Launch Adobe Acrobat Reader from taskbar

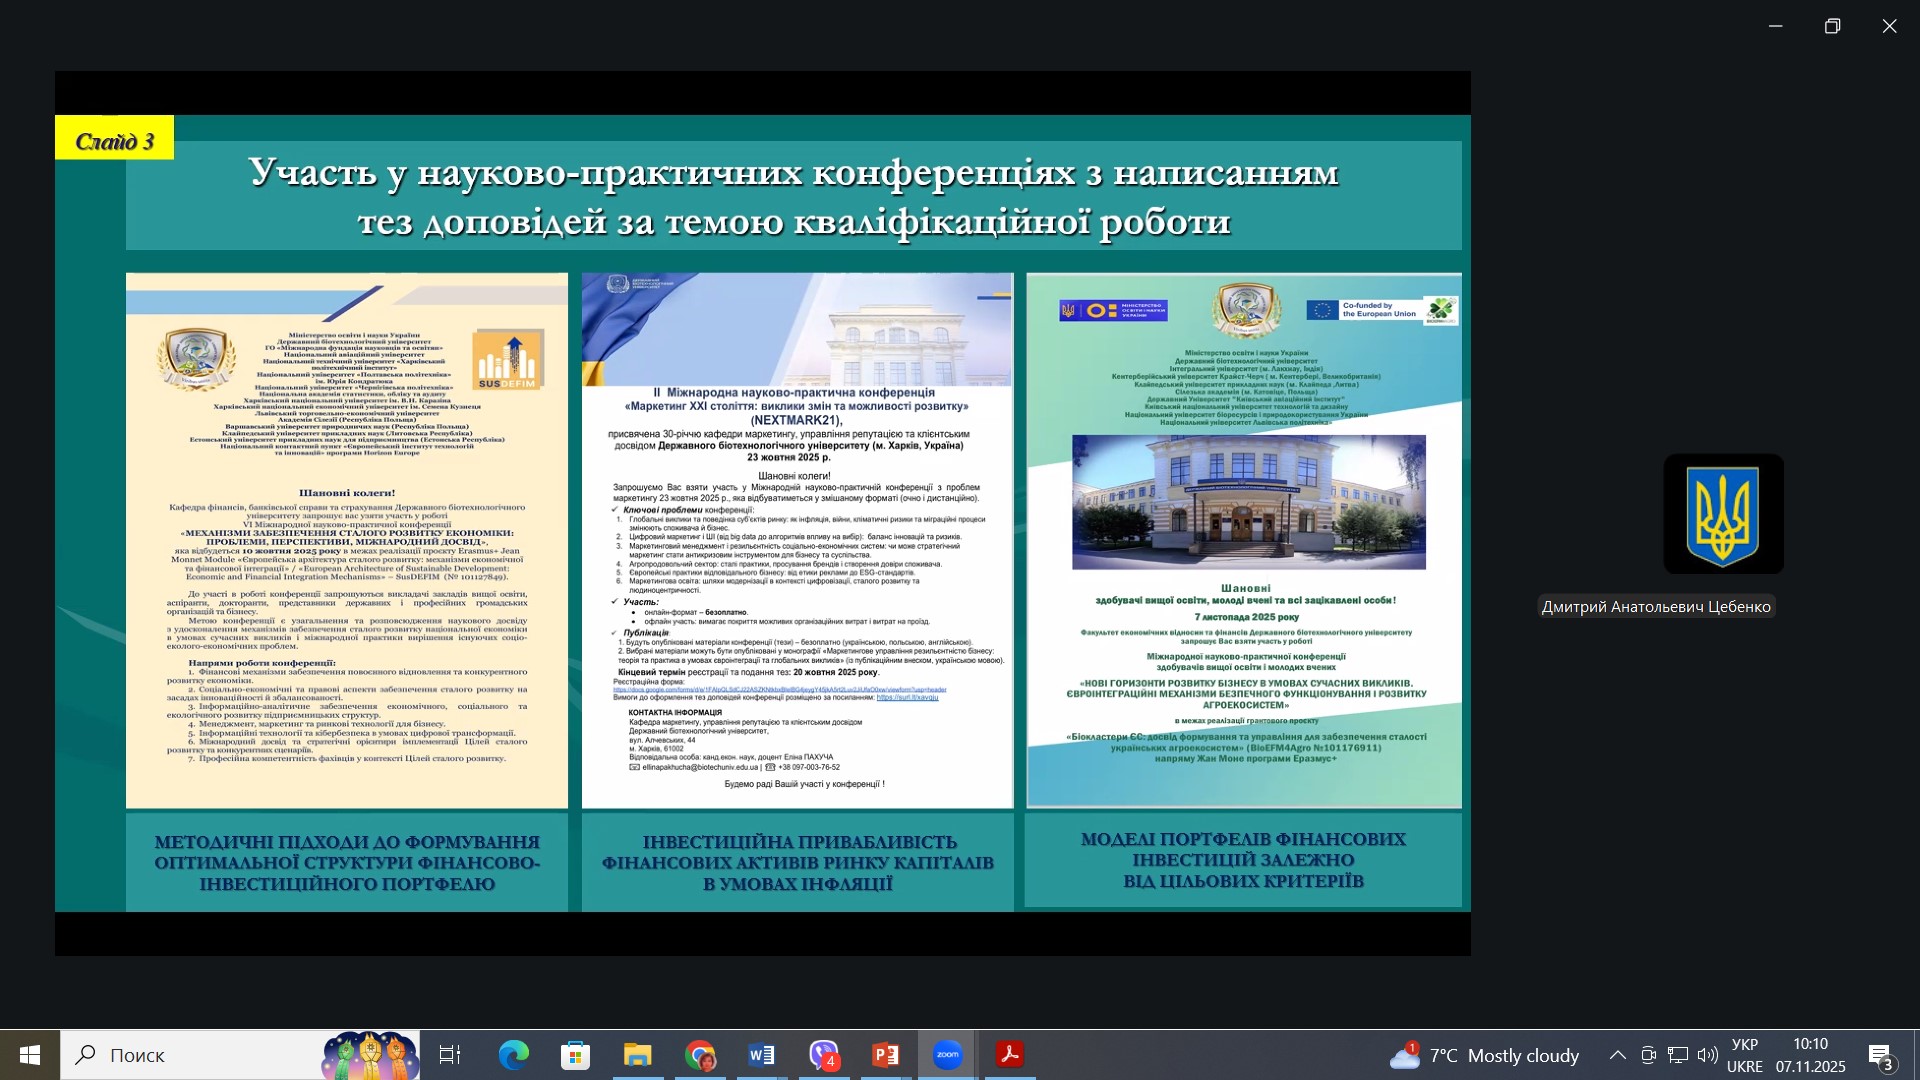[x=1009, y=1055]
